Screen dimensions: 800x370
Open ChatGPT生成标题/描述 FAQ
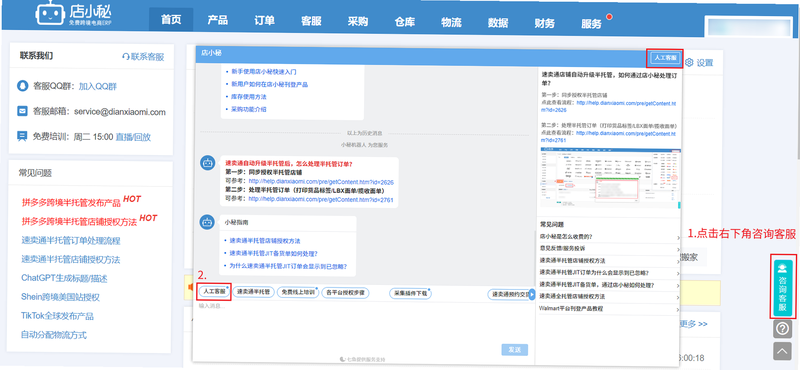(x=64, y=278)
